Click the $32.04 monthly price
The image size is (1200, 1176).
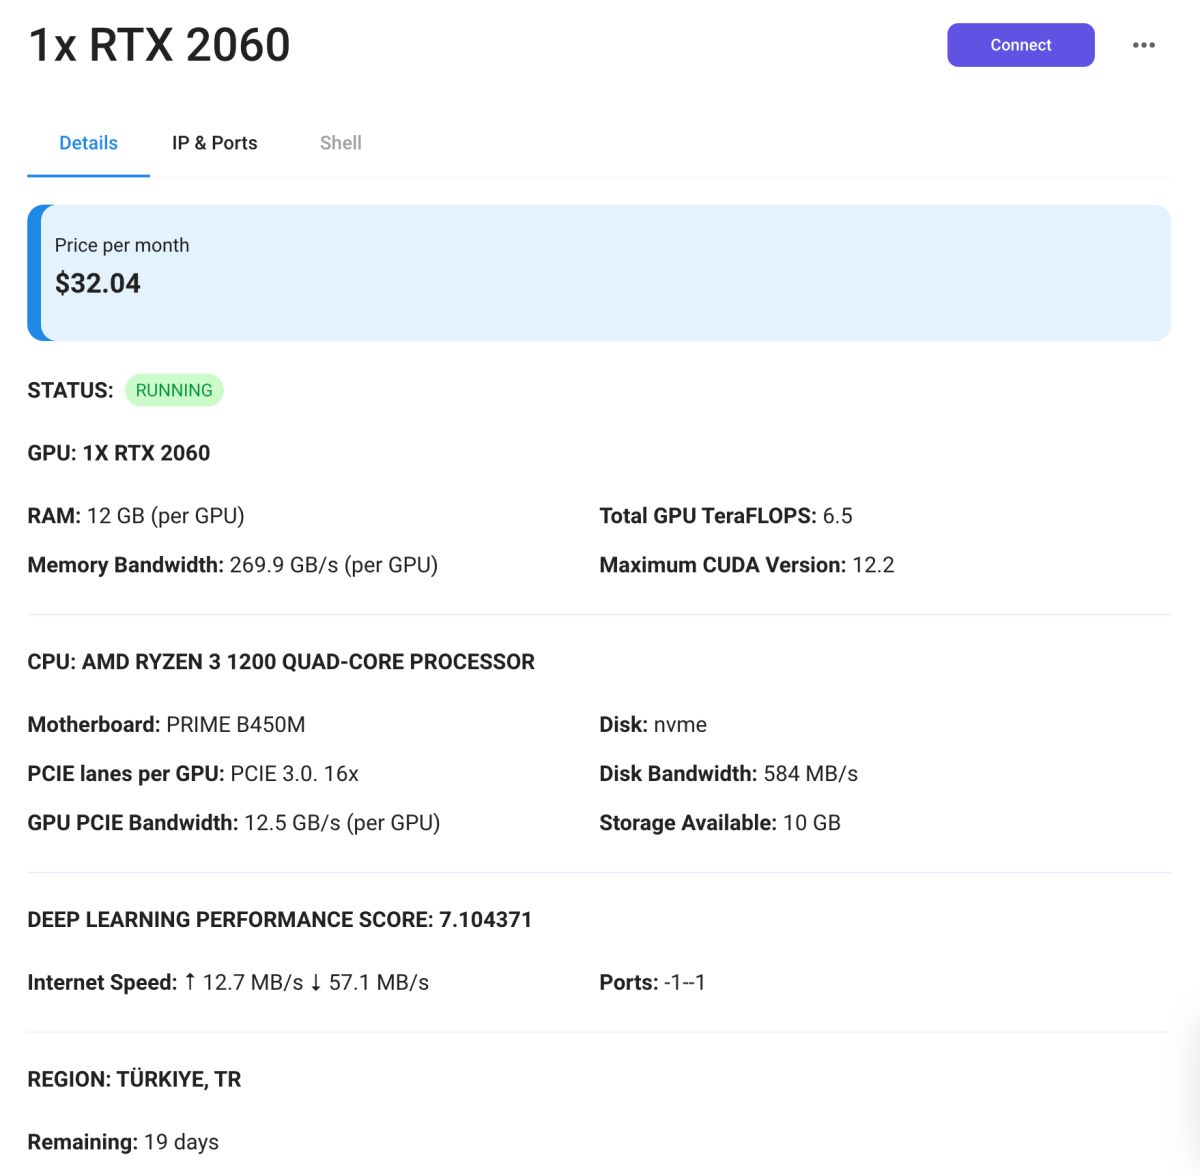tap(98, 284)
